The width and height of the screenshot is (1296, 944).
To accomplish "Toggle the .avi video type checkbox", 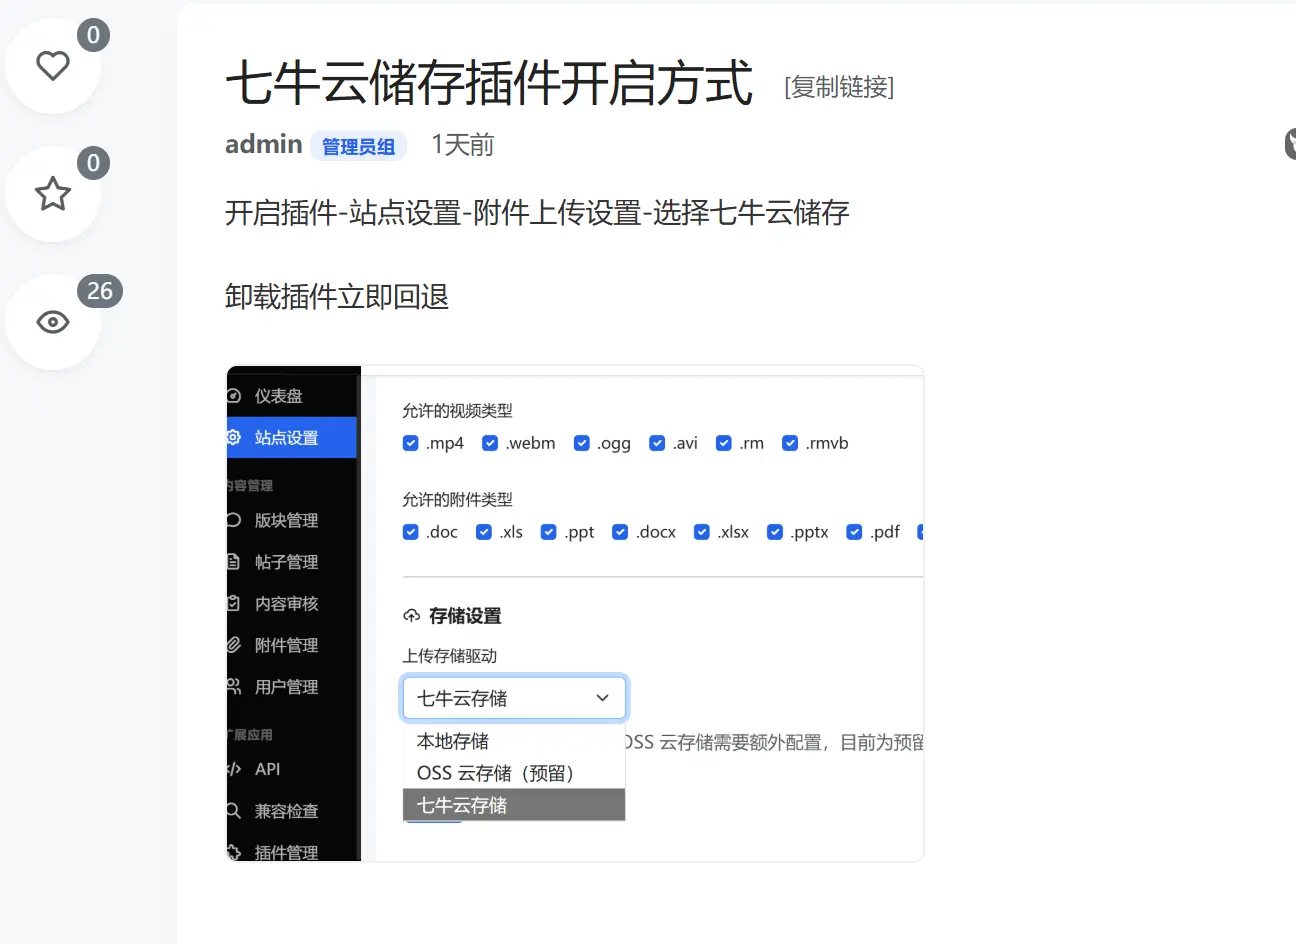I will (x=657, y=443).
